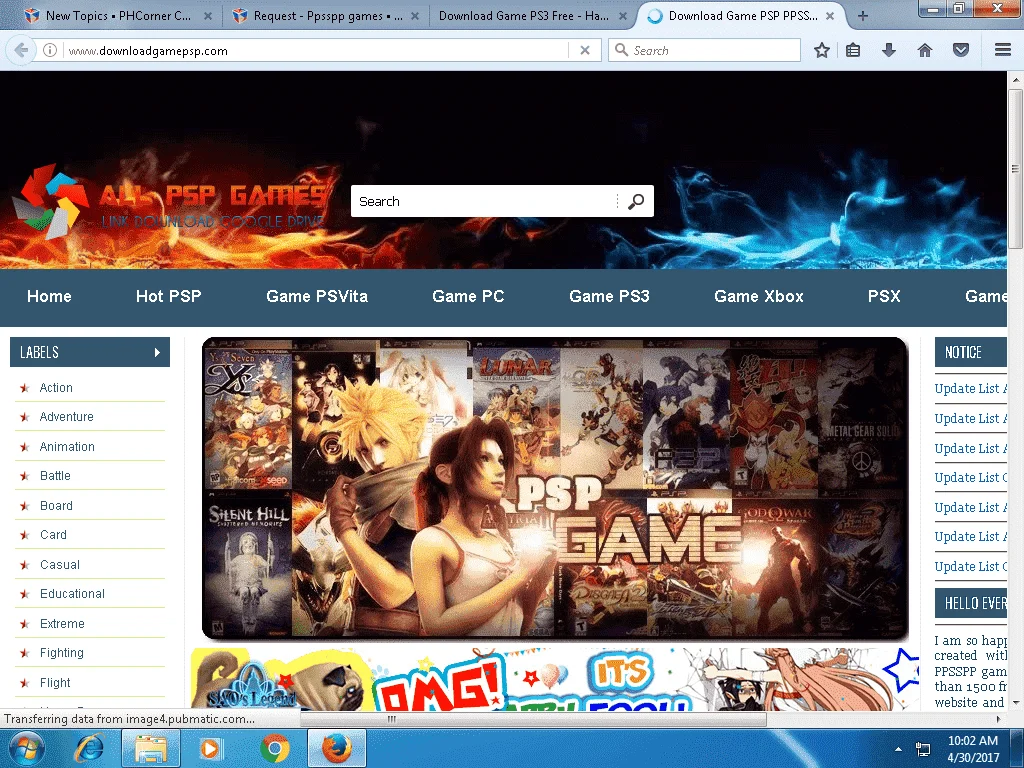The width and height of the screenshot is (1024, 768).
Task: Bookmark this page with the star icon
Action: pos(822,50)
